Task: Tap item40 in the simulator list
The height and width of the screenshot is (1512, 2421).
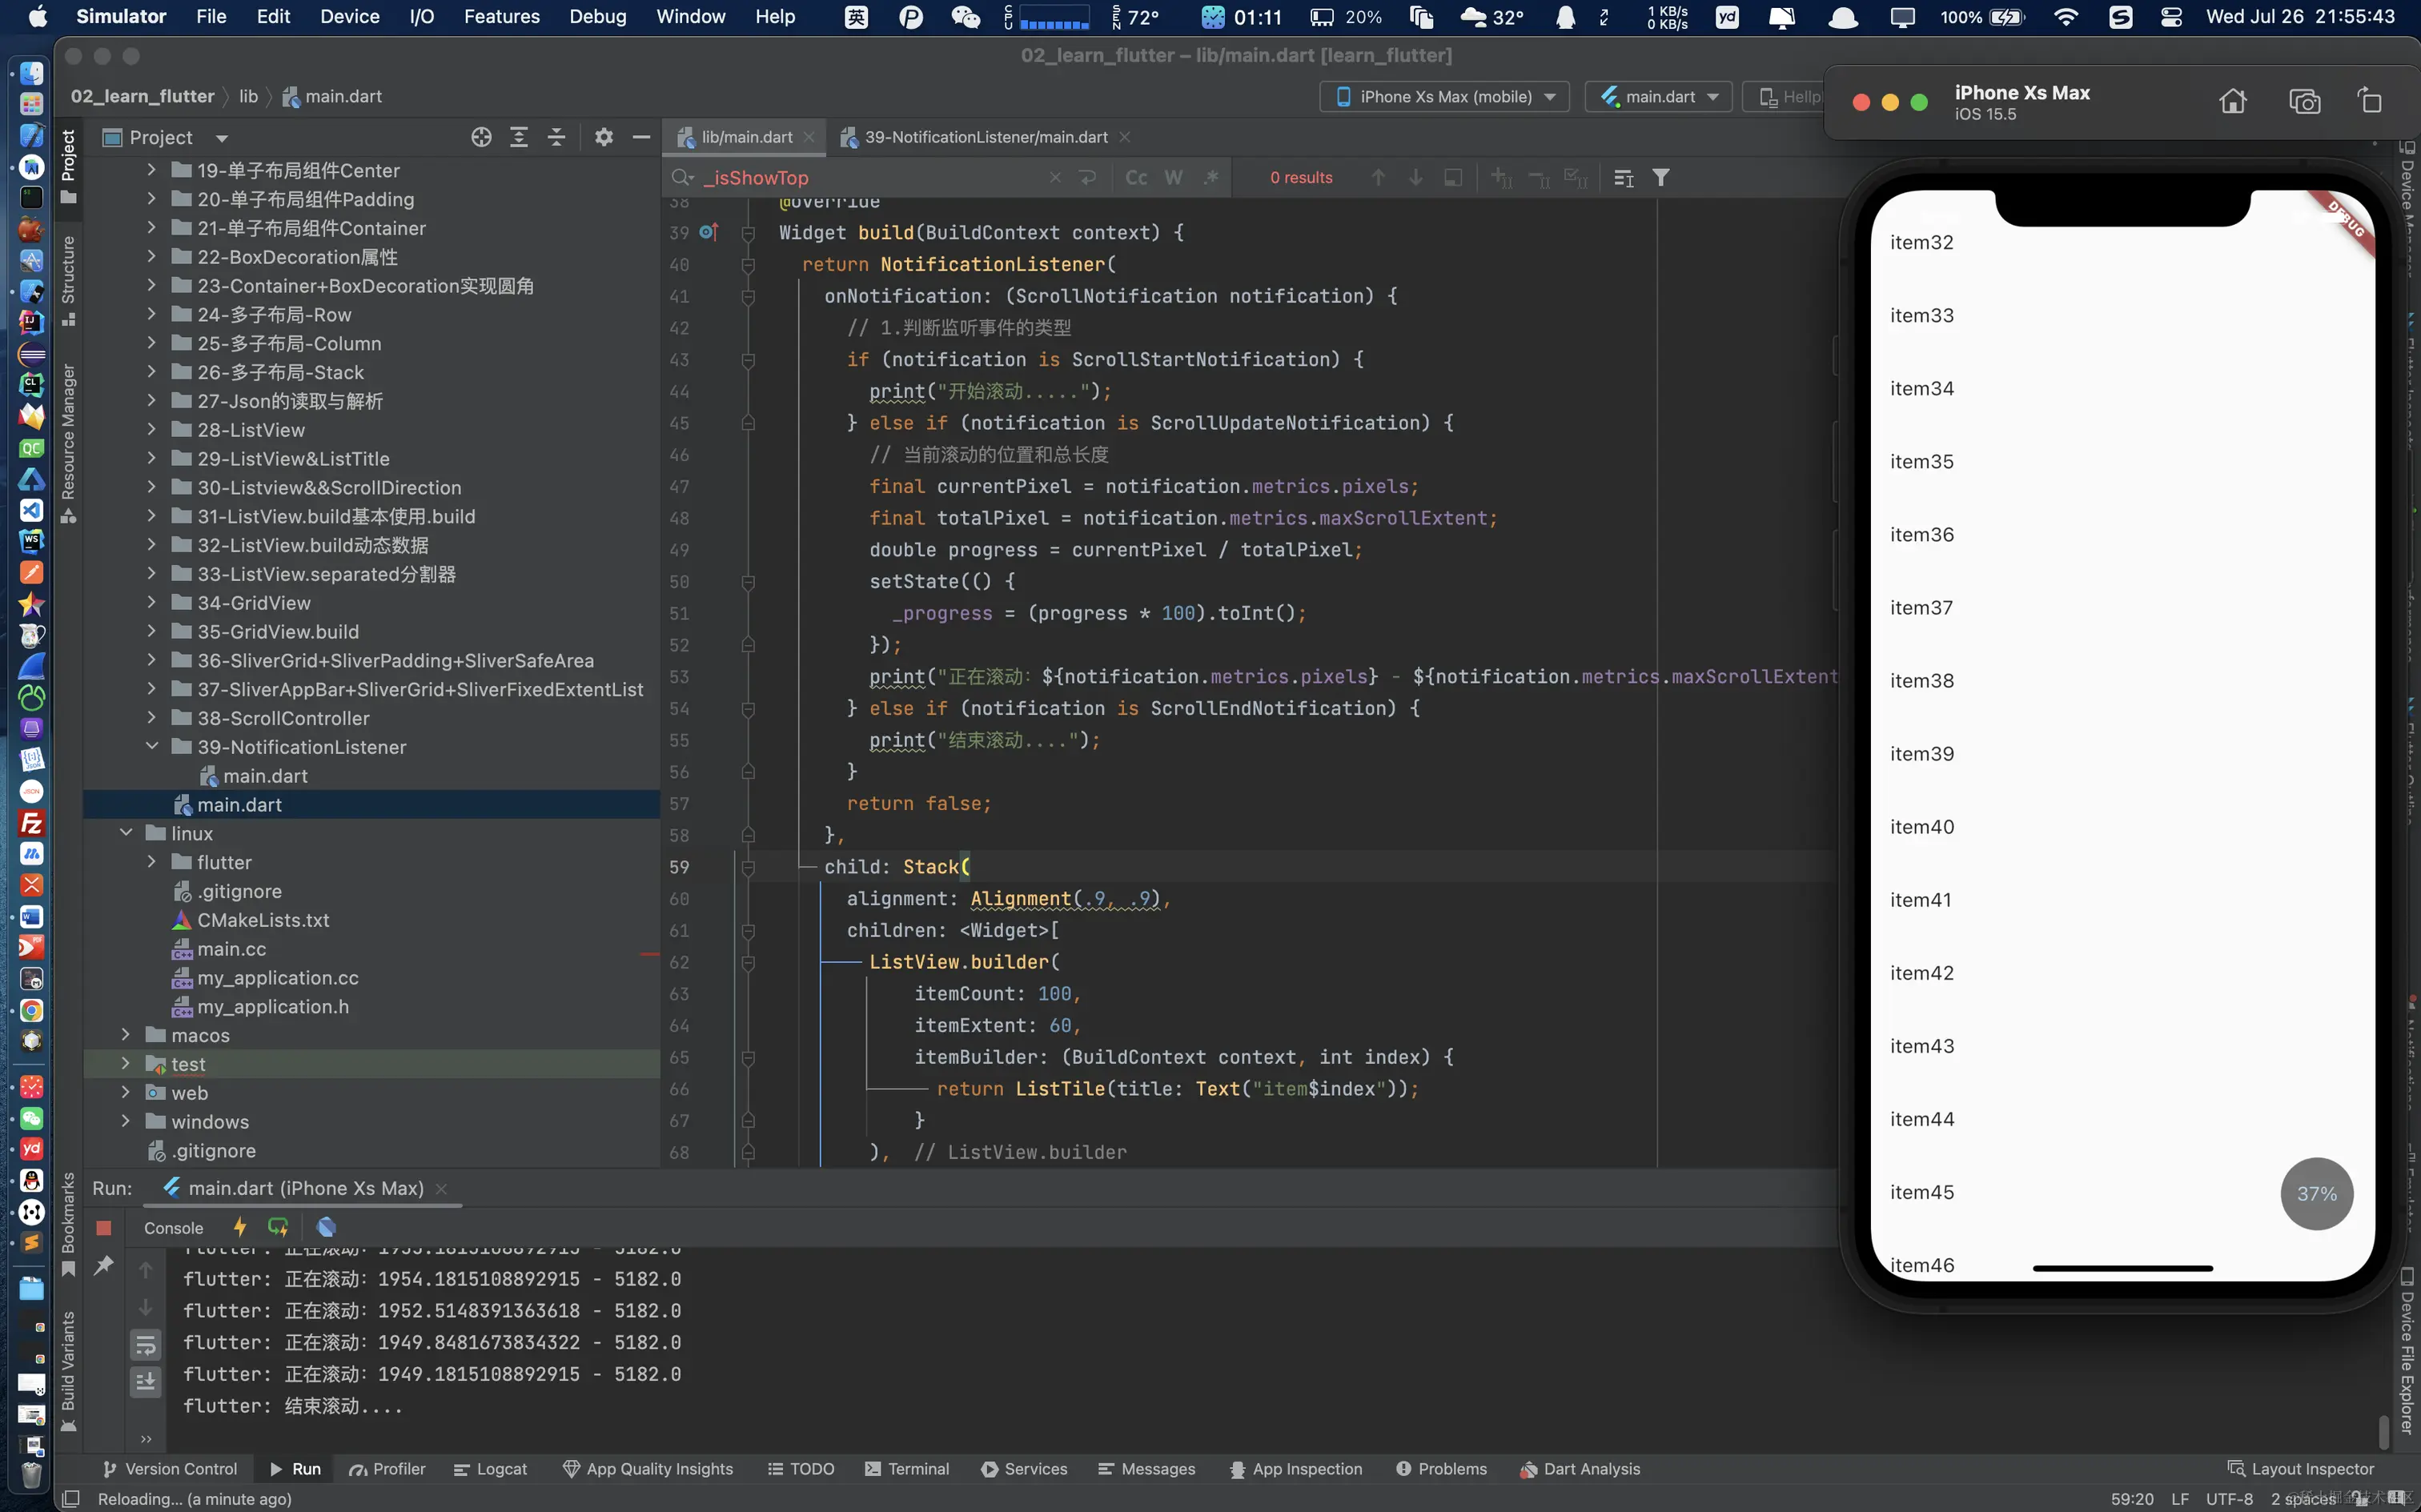Action: [x=2122, y=827]
